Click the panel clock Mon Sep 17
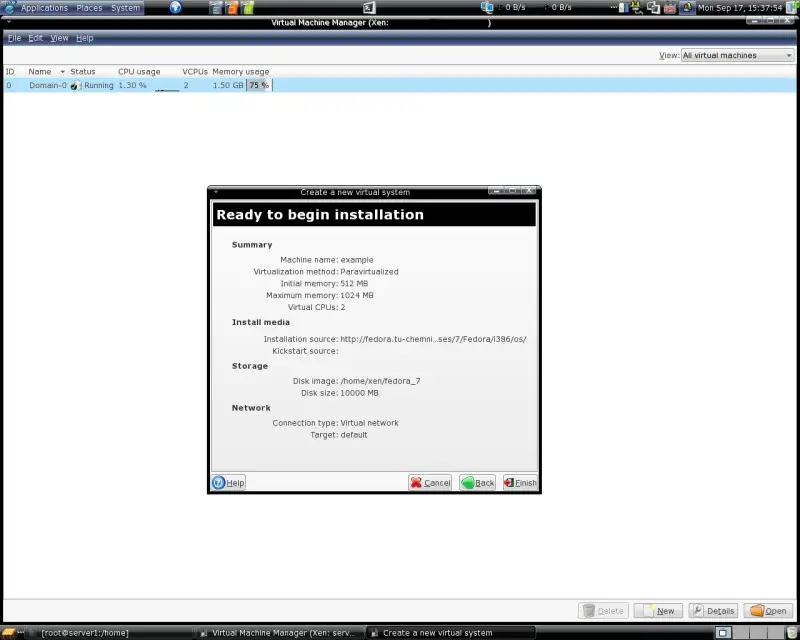This screenshot has height=640, width=800. pos(740,8)
